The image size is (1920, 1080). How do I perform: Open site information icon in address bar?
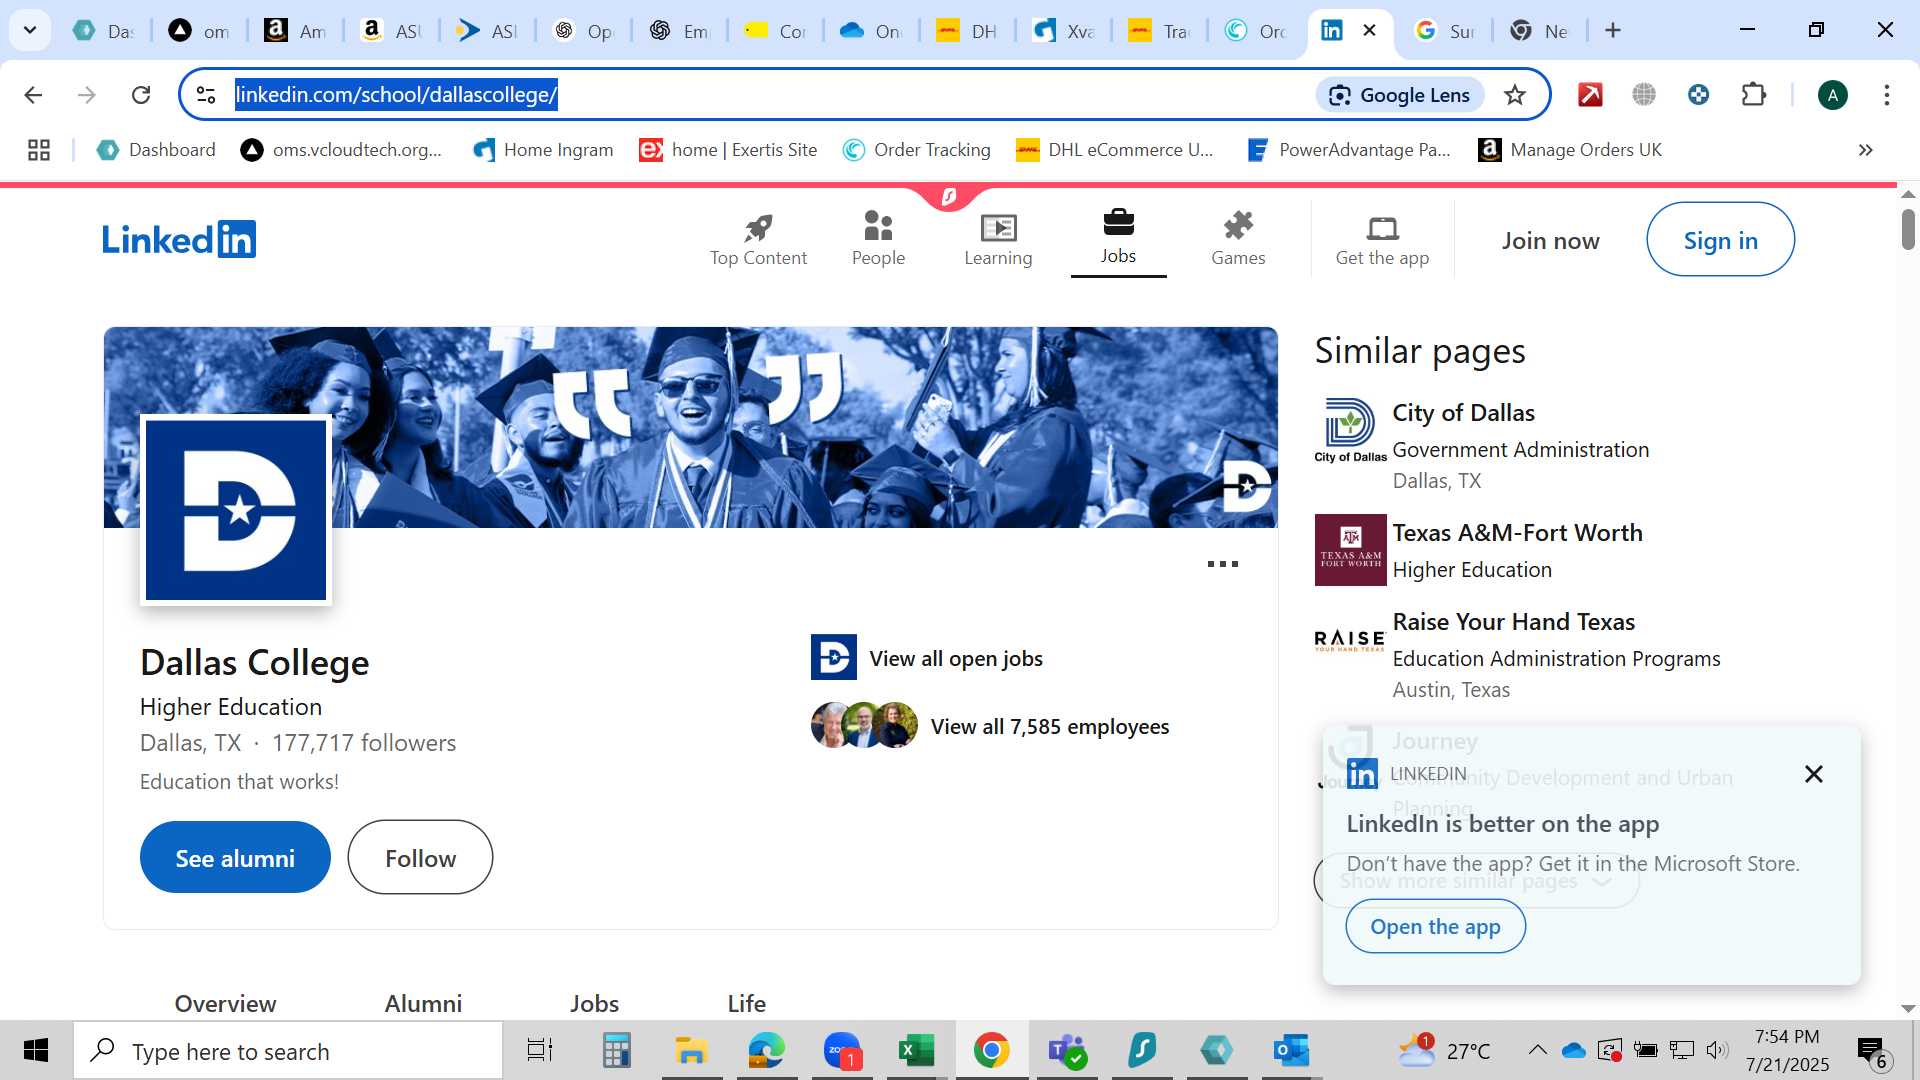click(x=206, y=95)
